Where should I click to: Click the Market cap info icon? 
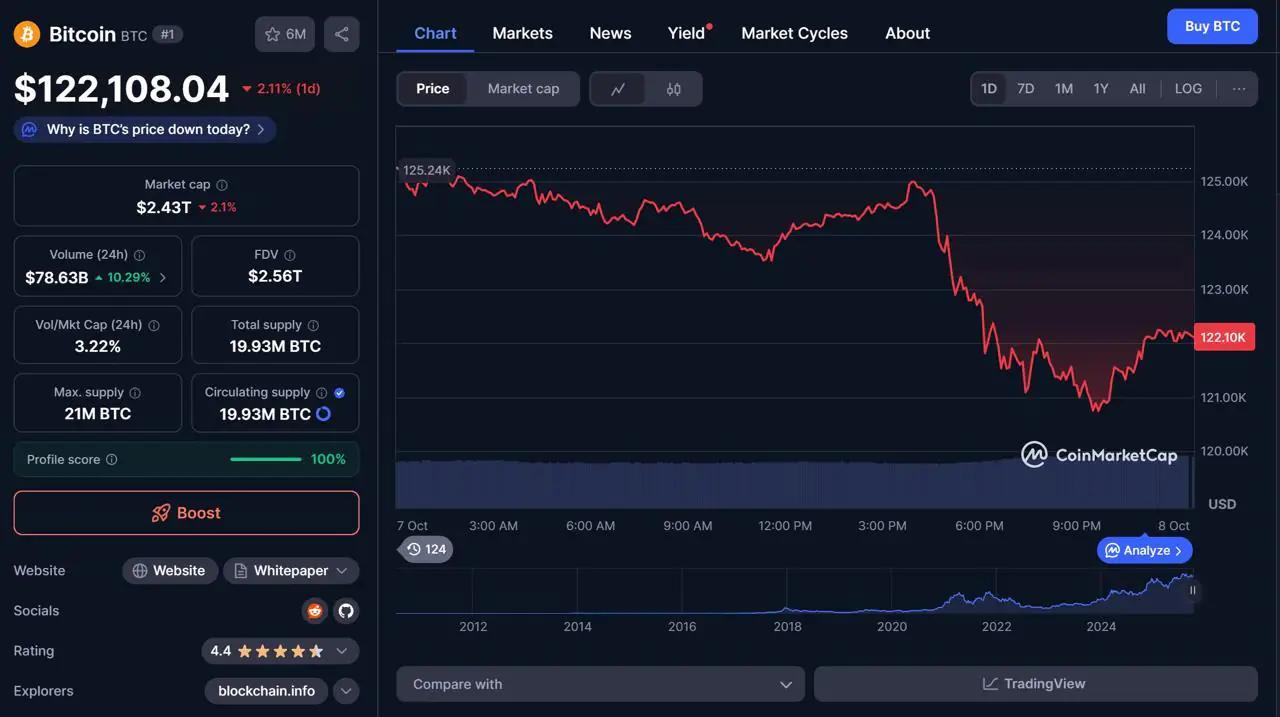pos(222,185)
